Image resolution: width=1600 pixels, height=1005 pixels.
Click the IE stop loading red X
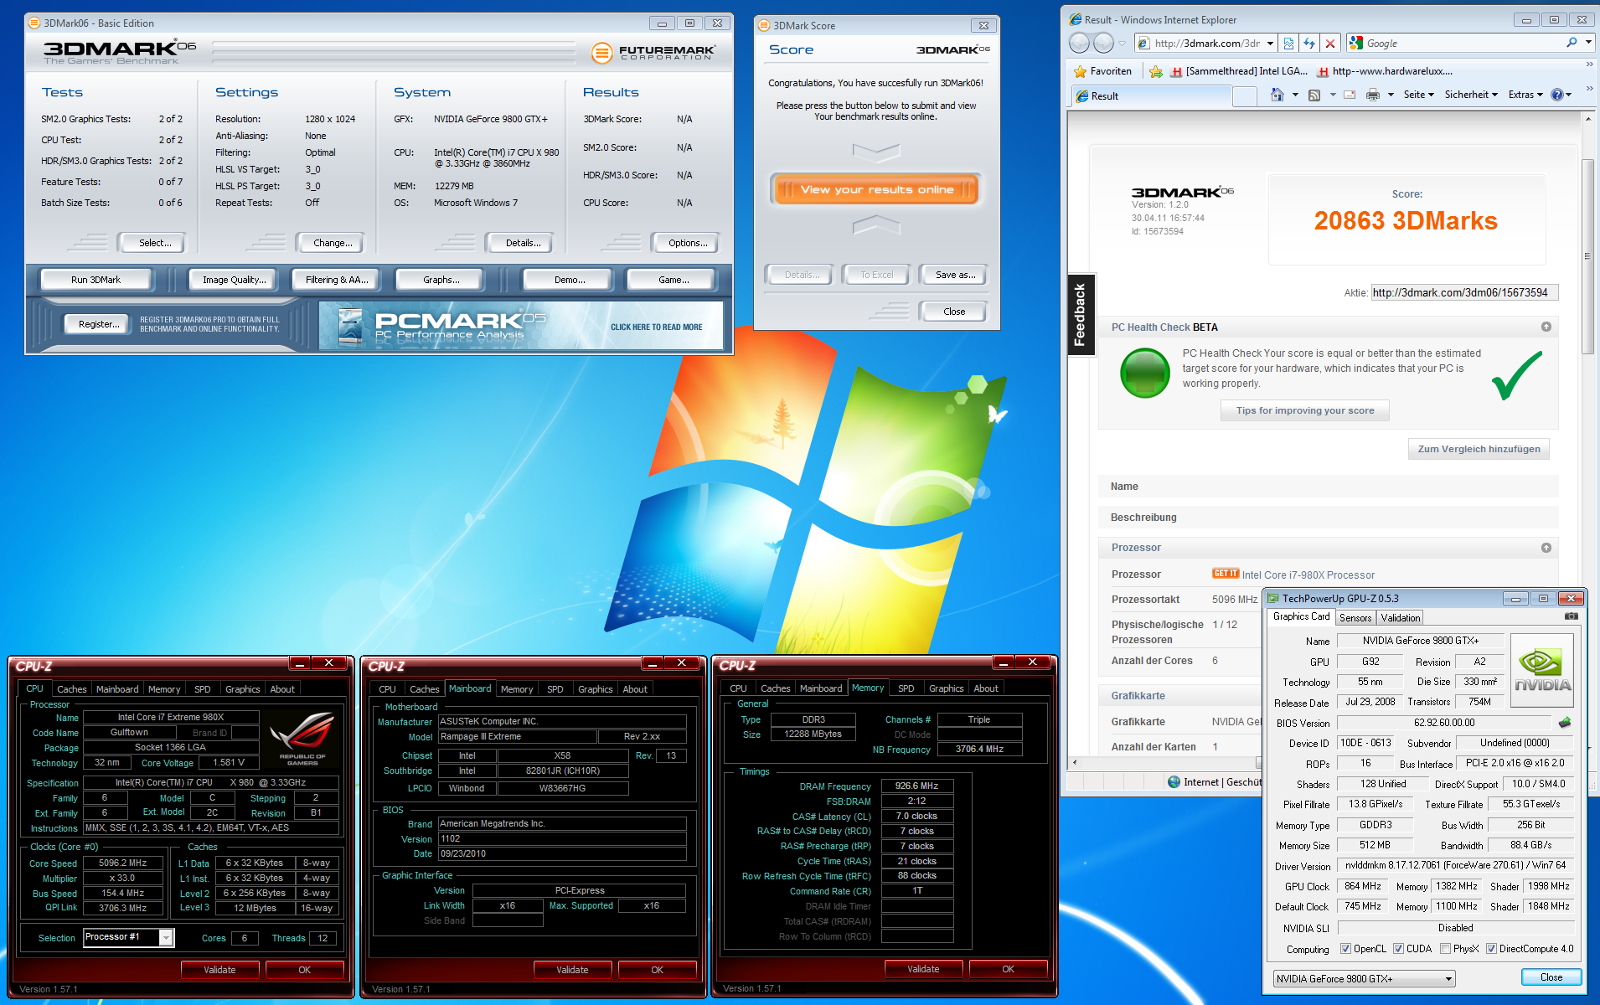click(x=1330, y=43)
